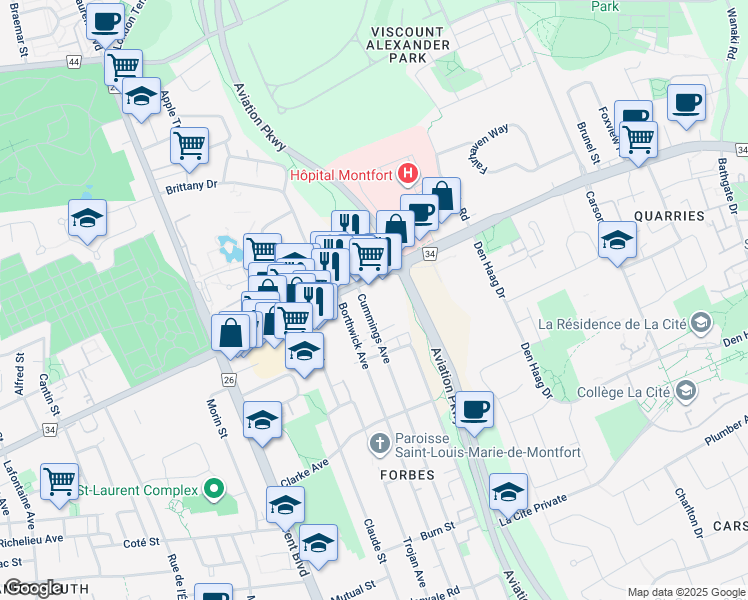Select the VISCOUNT ALEXANDER PARK label
748x600 pixels.
click(x=408, y=45)
